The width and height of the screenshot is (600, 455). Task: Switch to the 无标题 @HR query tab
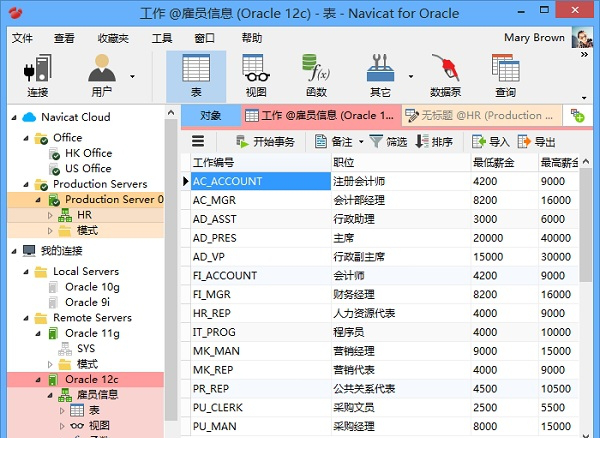click(481, 115)
